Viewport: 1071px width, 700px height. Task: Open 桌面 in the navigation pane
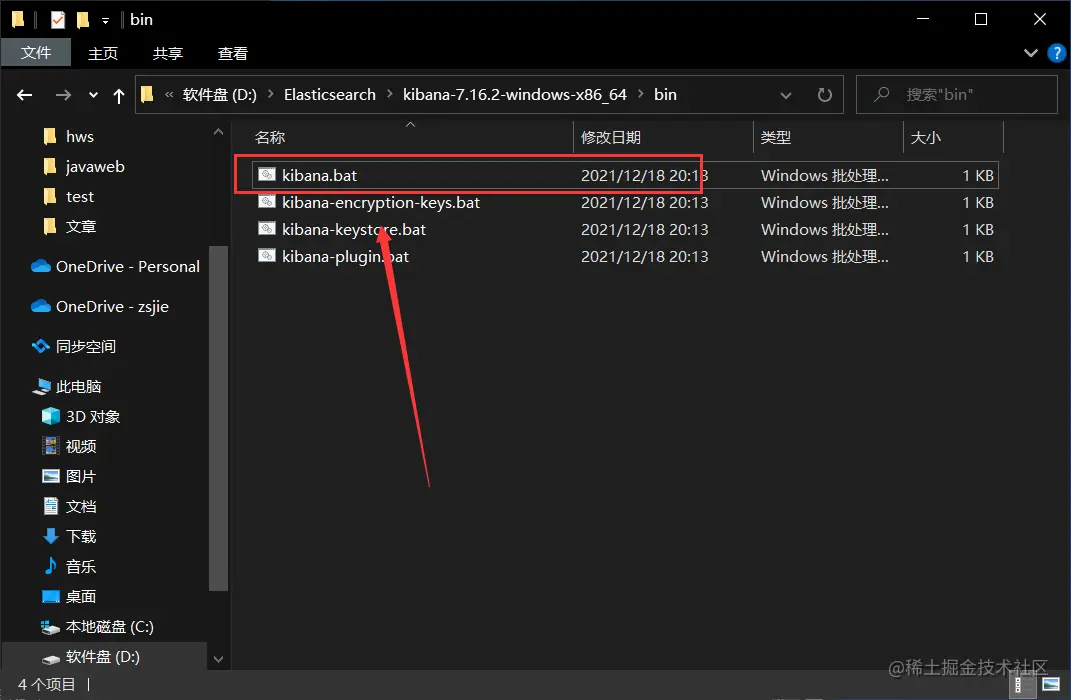[70, 597]
